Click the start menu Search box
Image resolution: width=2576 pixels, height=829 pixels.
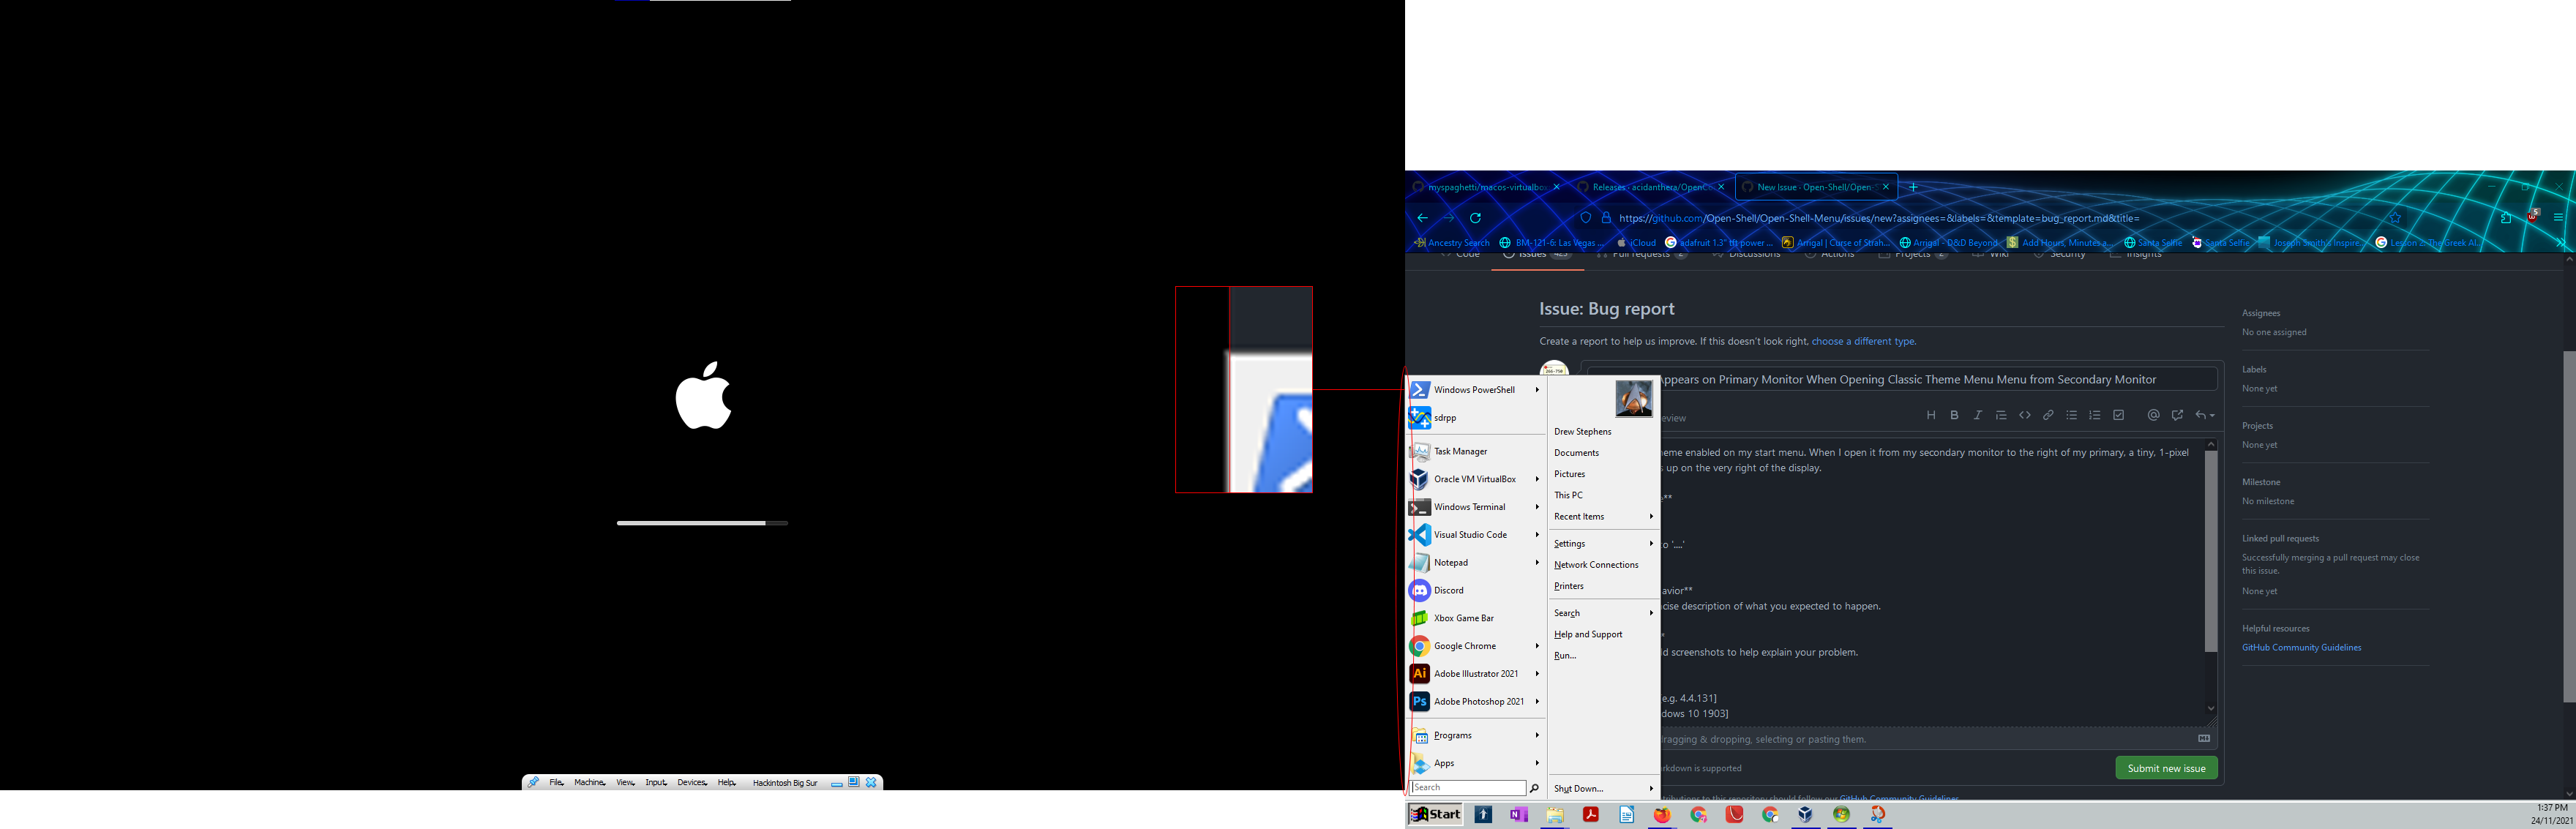1468,788
